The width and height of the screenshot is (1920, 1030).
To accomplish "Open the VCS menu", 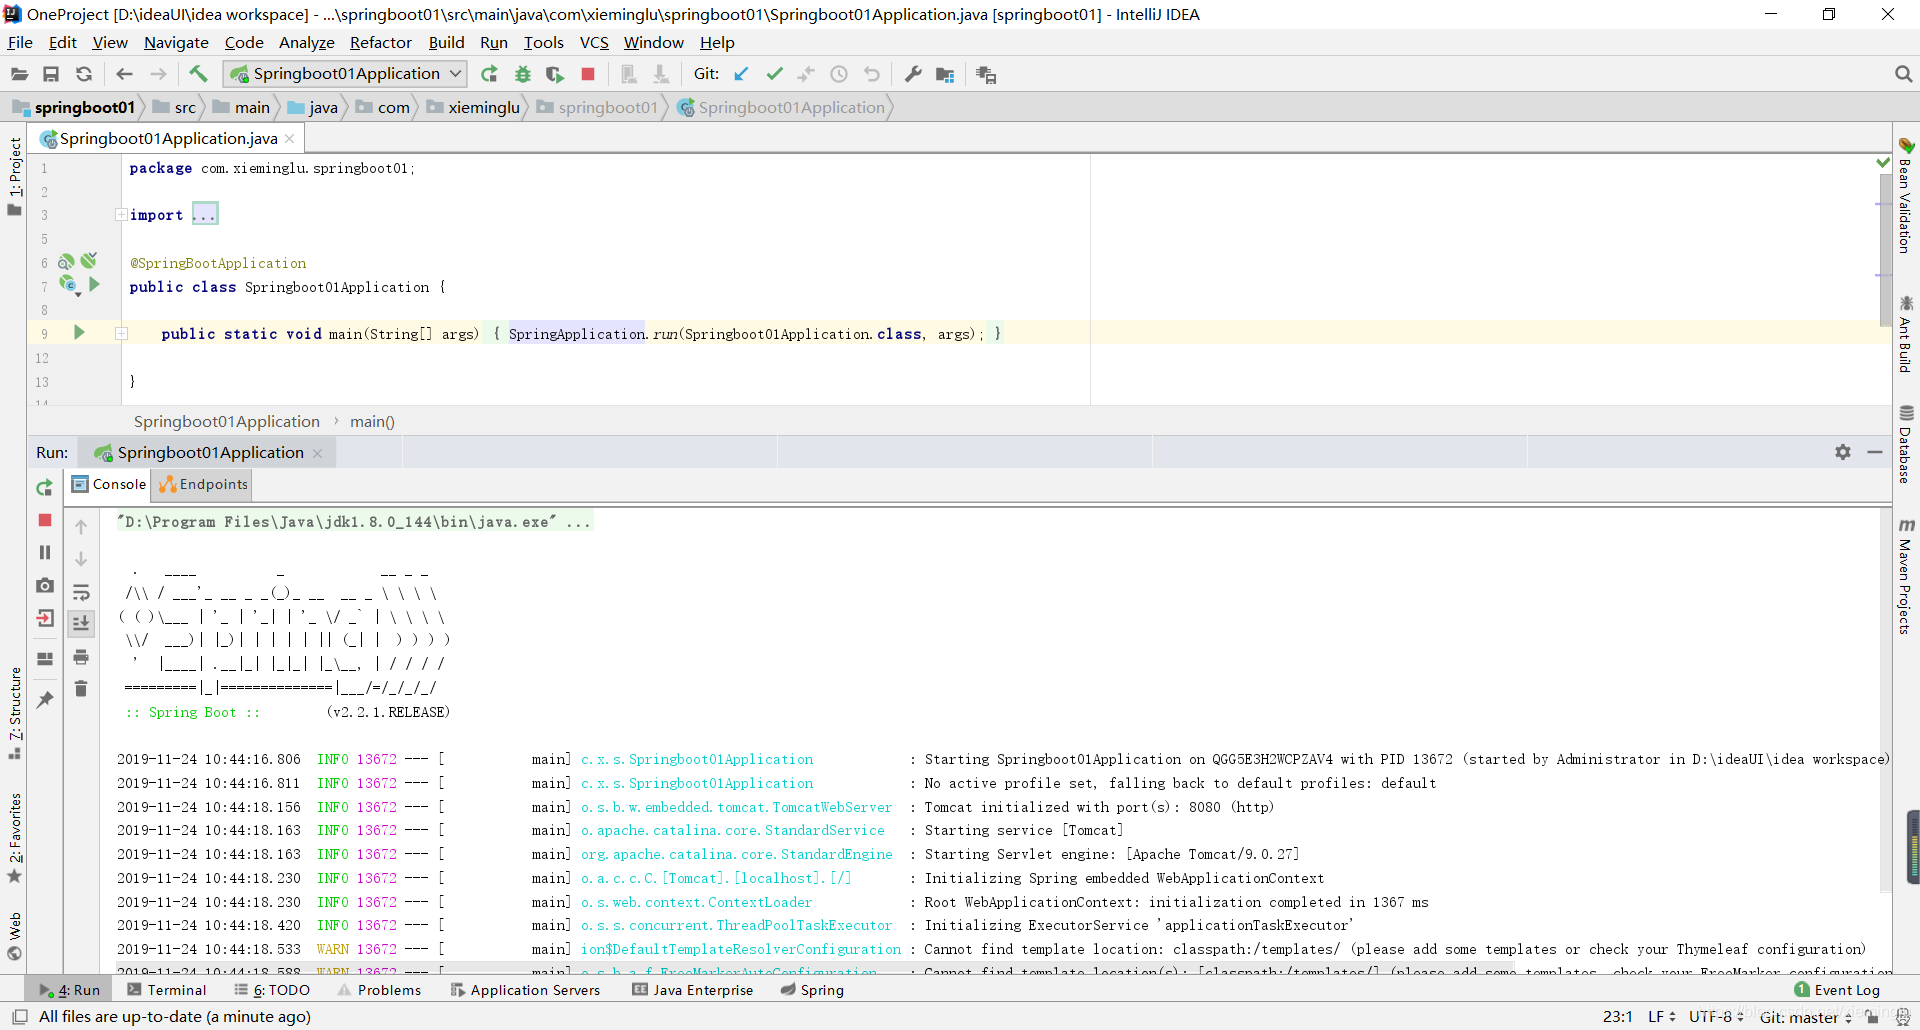I will click(x=594, y=43).
